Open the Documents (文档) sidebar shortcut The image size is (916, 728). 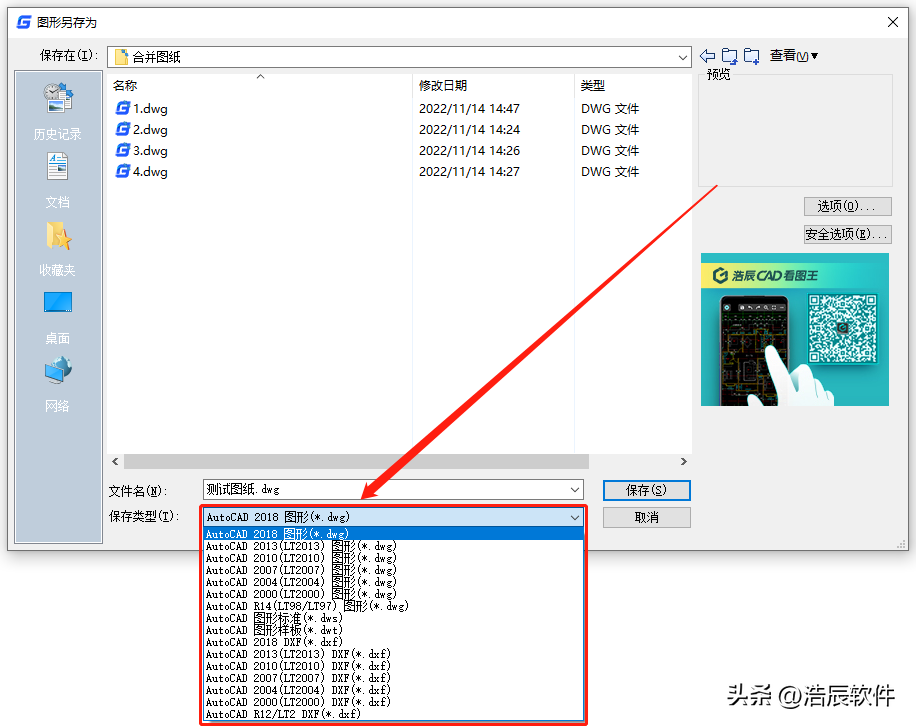pyautogui.click(x=57, y=181)
